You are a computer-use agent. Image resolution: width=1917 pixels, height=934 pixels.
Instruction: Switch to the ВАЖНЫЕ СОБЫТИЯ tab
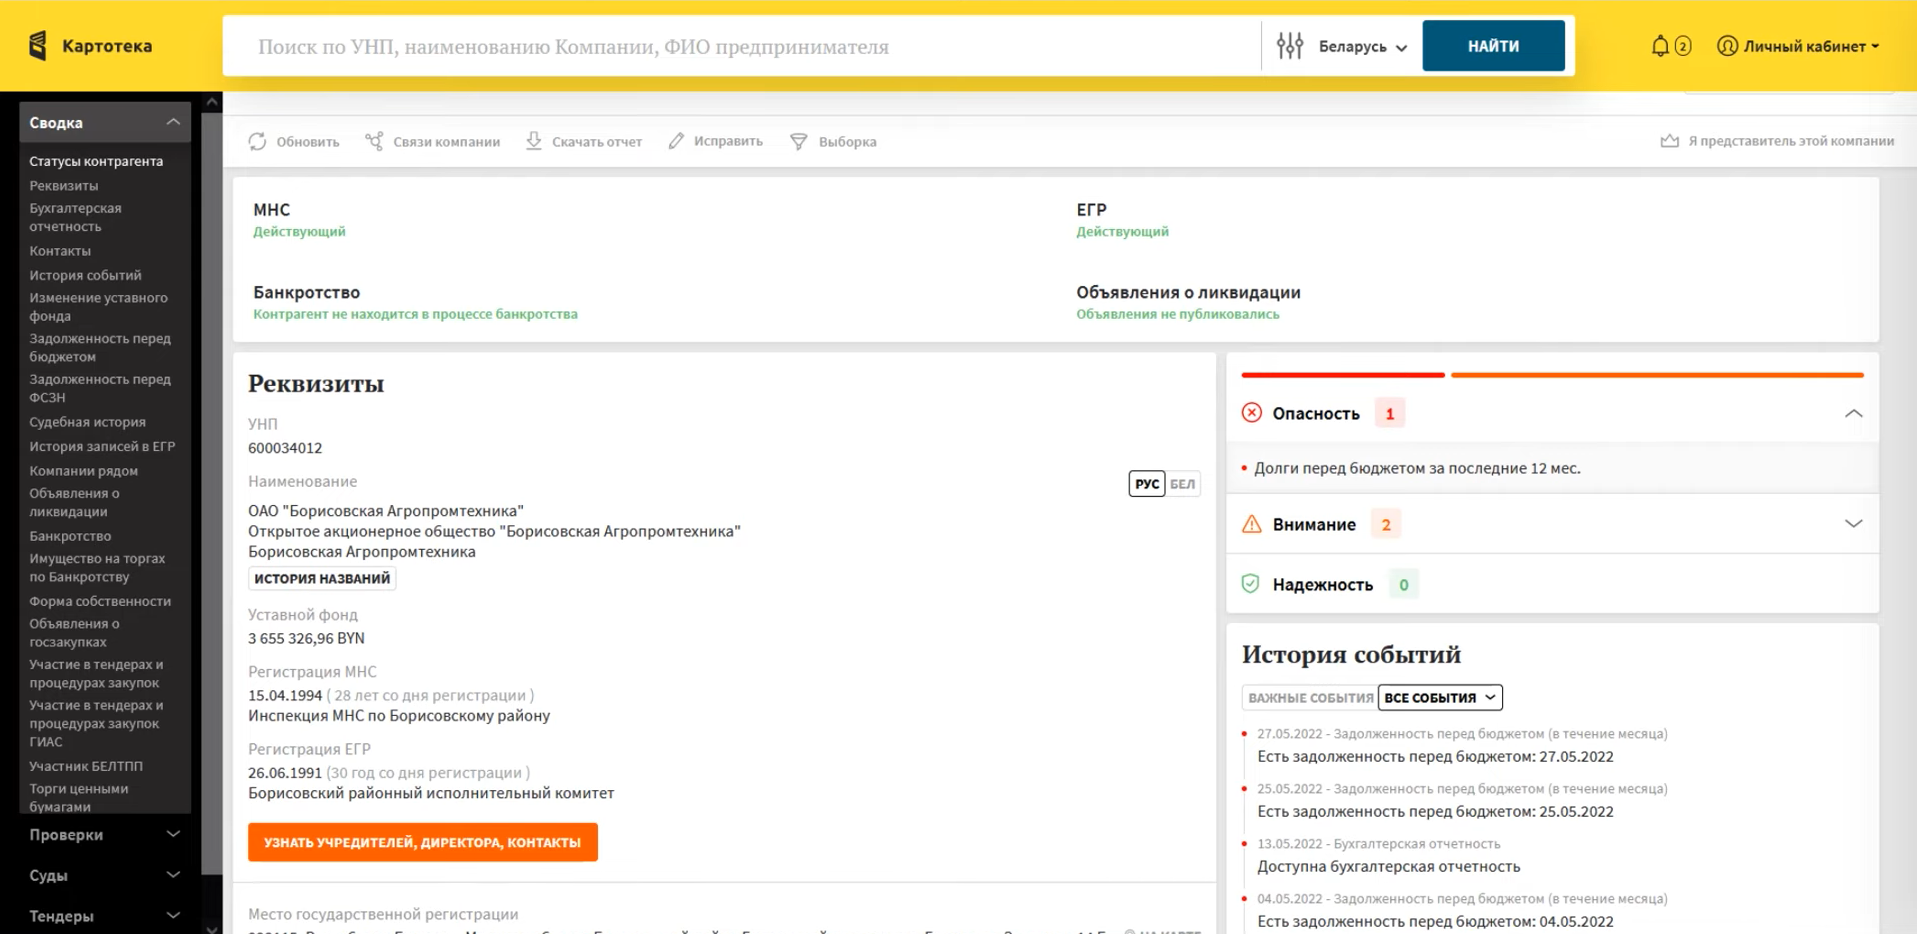click(1308, 697)
